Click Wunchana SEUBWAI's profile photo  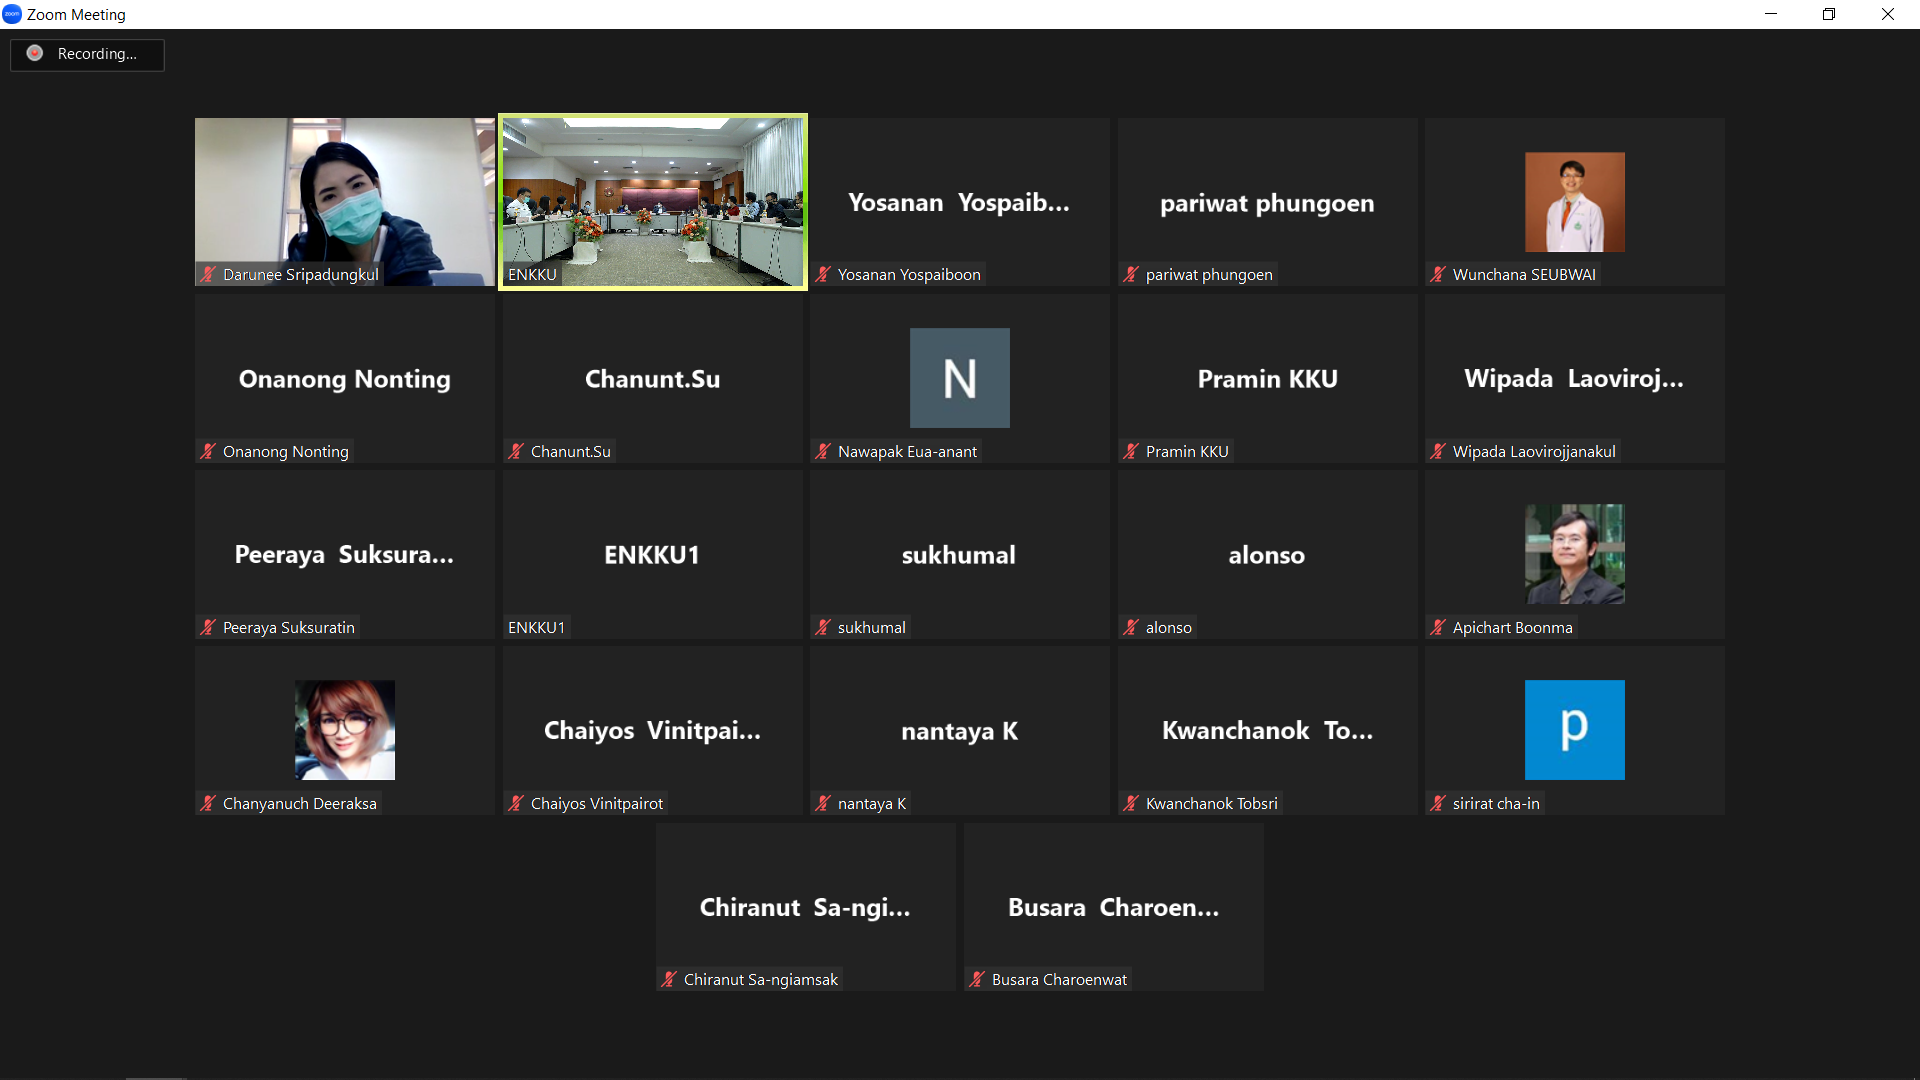pyautogui.click(x=1574, y=202)
